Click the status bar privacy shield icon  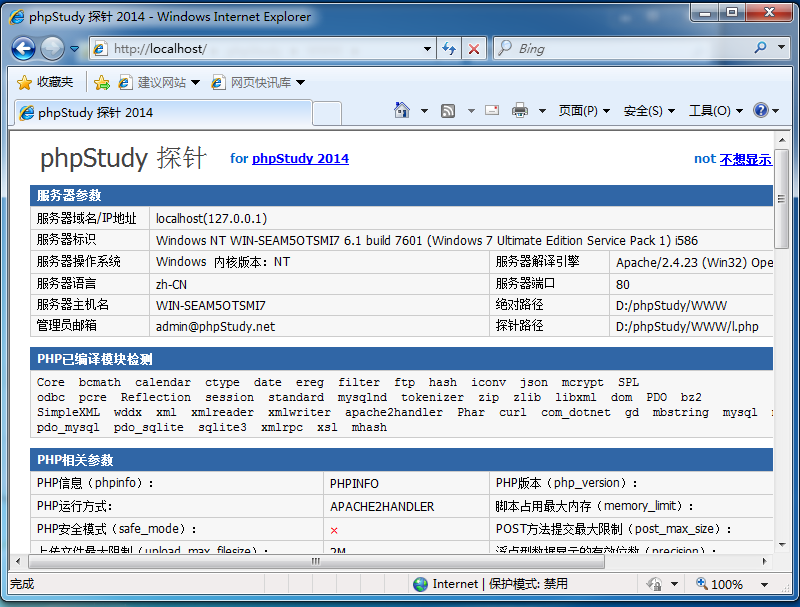655,584
